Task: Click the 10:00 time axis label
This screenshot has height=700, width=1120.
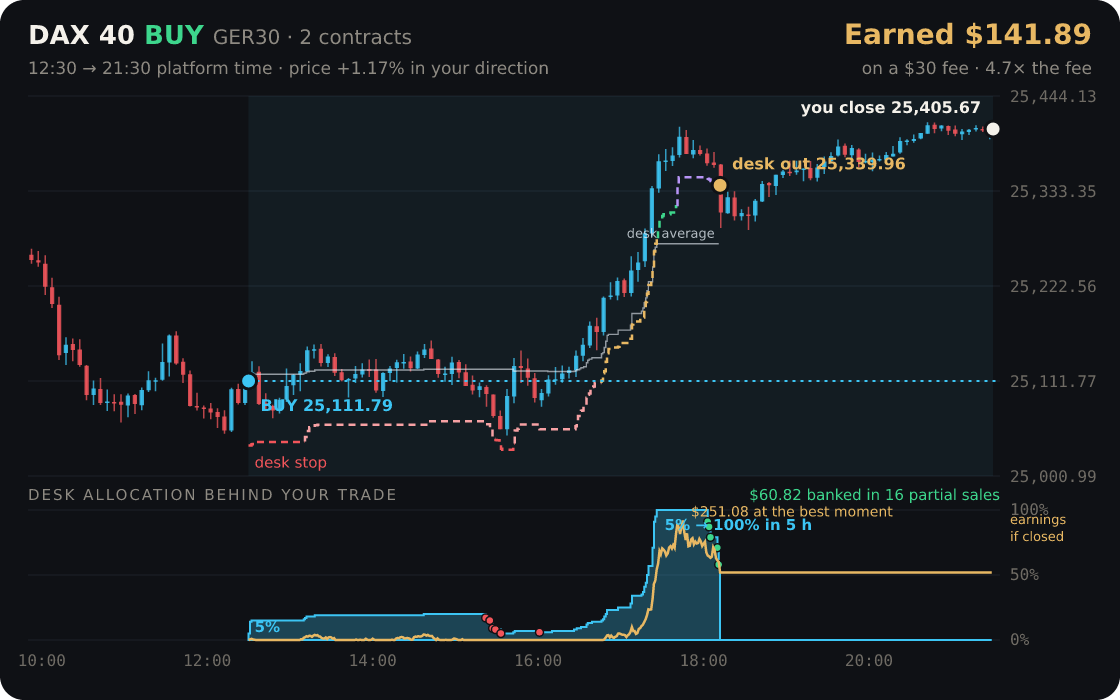Action: coord(41,661)
